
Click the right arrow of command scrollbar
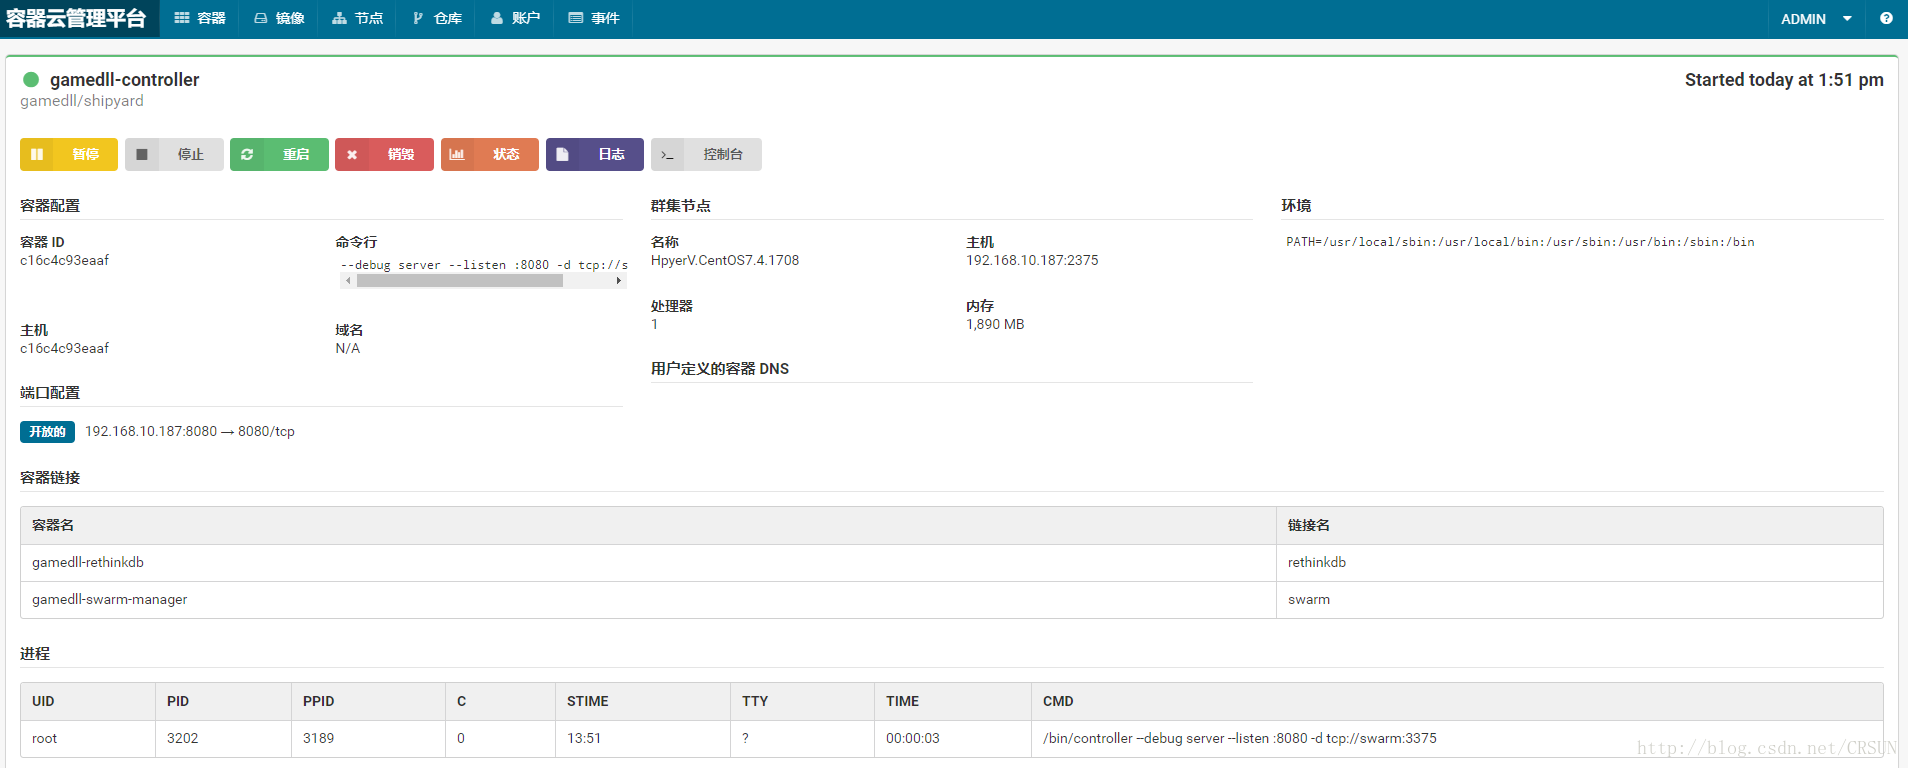coord(619,281)
